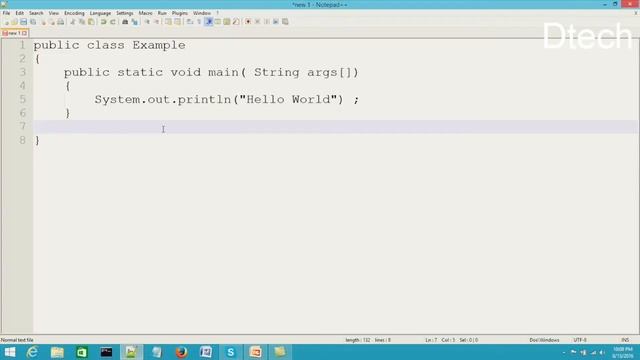The width and height of the screenshot is (640, 360).
Task: Open the Language menu
Action: coord(100,13)
